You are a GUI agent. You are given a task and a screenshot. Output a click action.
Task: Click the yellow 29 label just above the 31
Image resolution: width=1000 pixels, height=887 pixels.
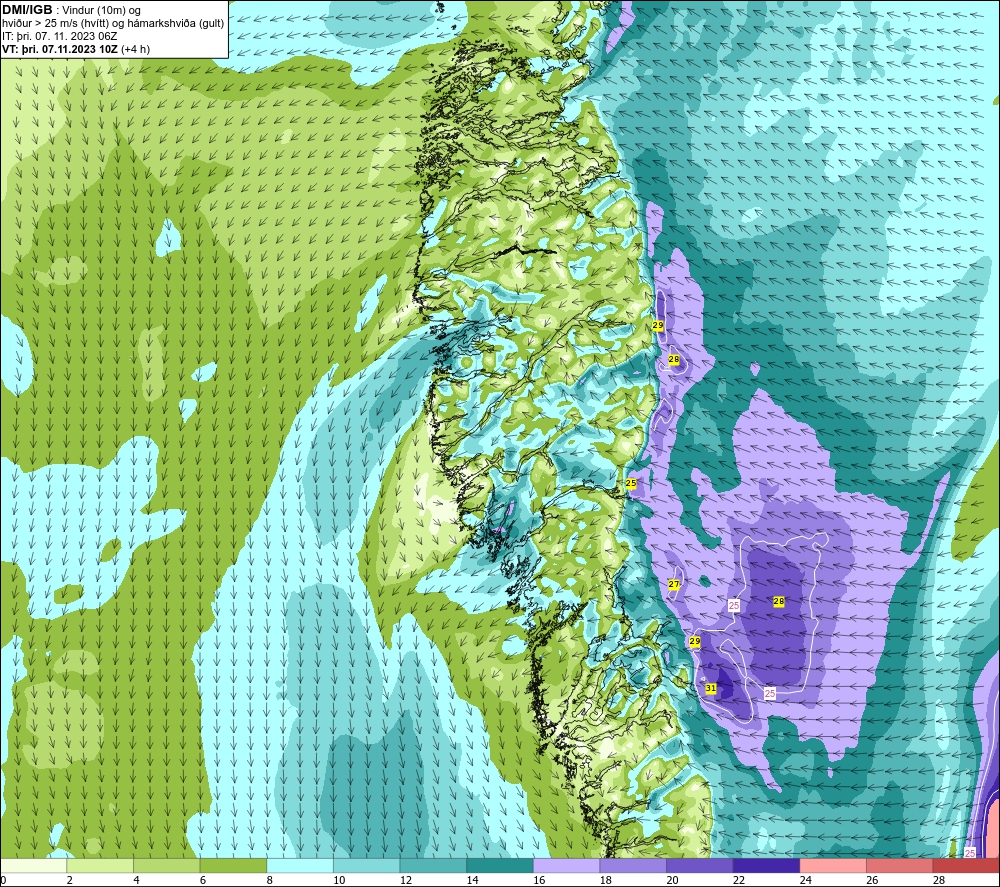tap(695, 641)
